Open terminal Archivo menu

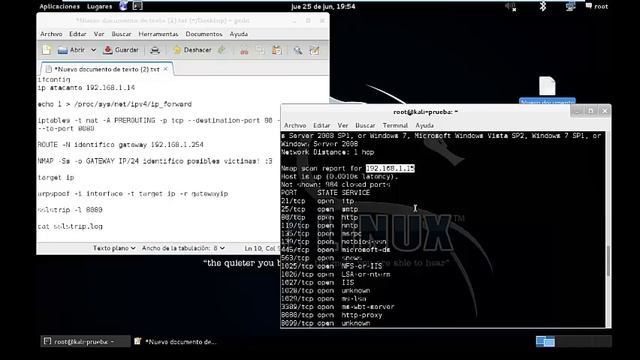pos(295,125)
